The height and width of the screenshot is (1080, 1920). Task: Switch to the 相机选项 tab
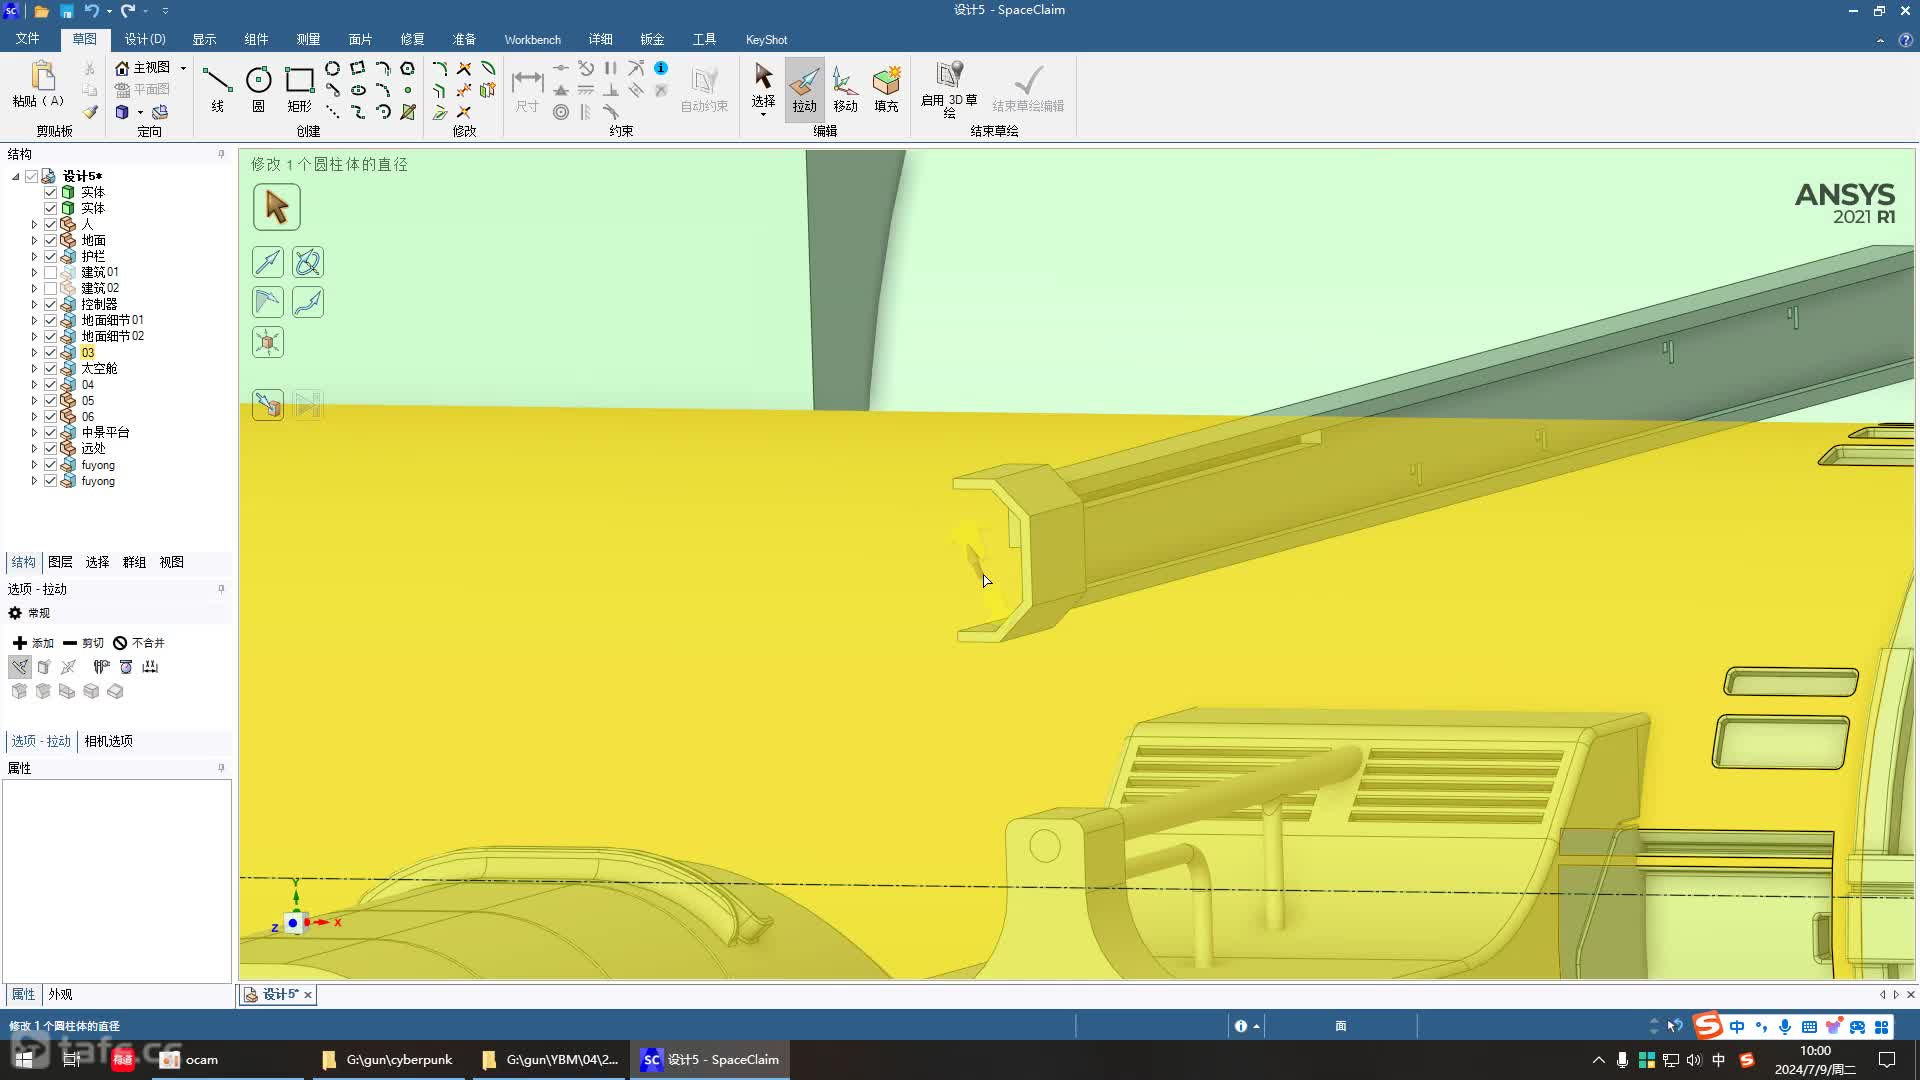point(108,741)
